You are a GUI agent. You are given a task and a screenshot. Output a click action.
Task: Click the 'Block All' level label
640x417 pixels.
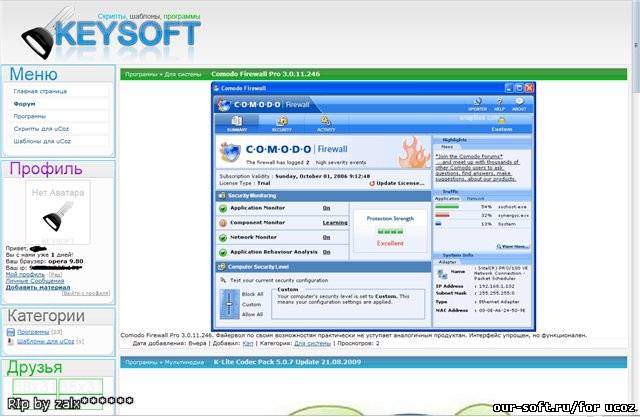[253, 294]
